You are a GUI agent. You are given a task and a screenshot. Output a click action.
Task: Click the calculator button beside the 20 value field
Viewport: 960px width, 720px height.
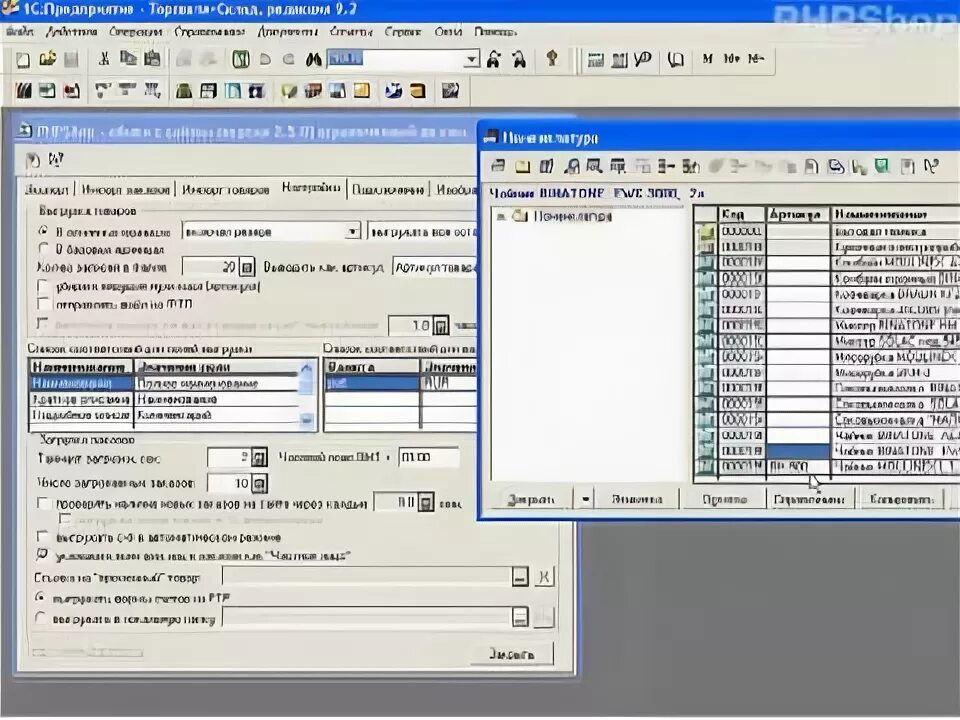tap(247, 267)
